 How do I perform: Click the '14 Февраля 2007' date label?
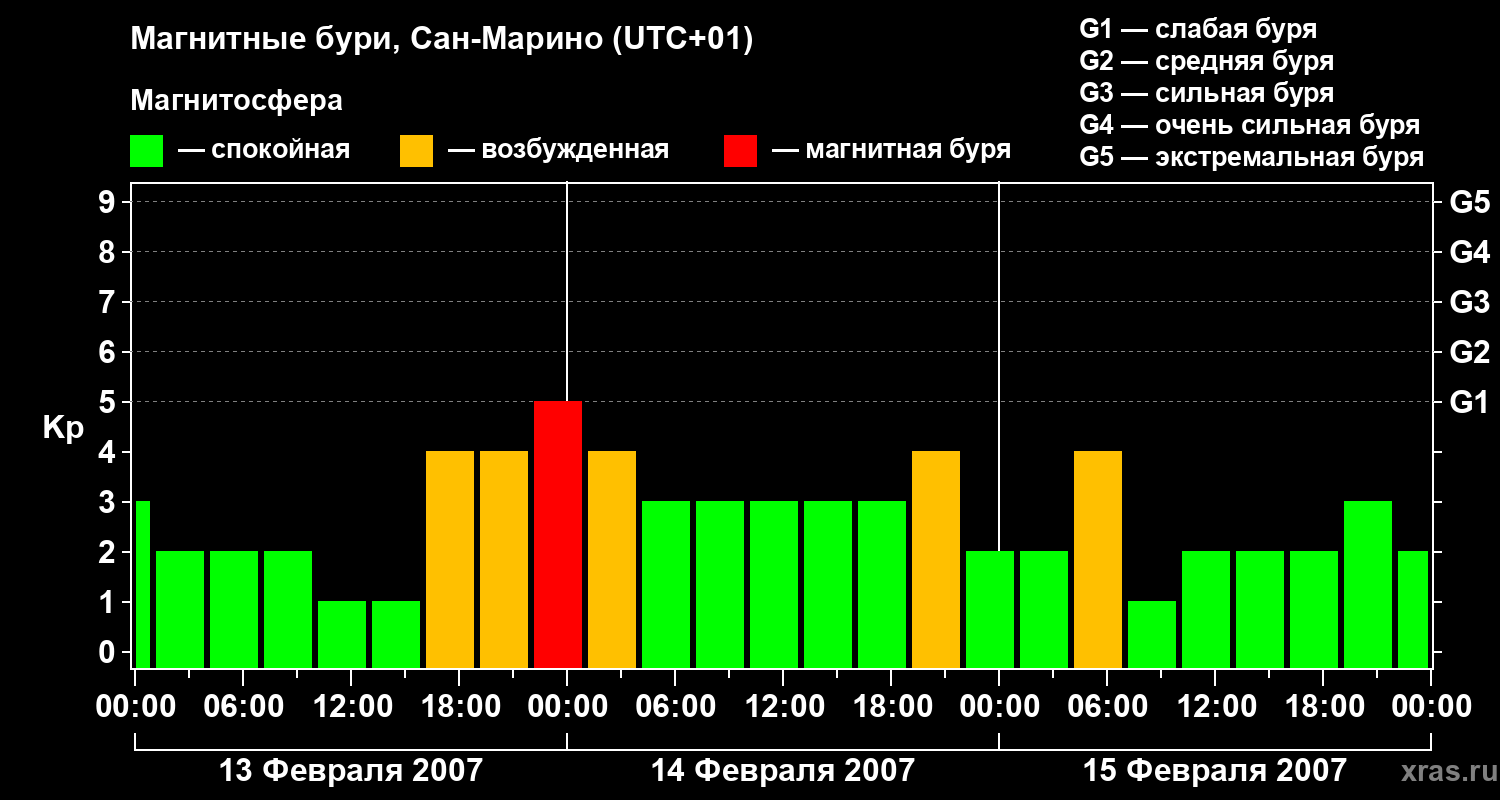782,770
